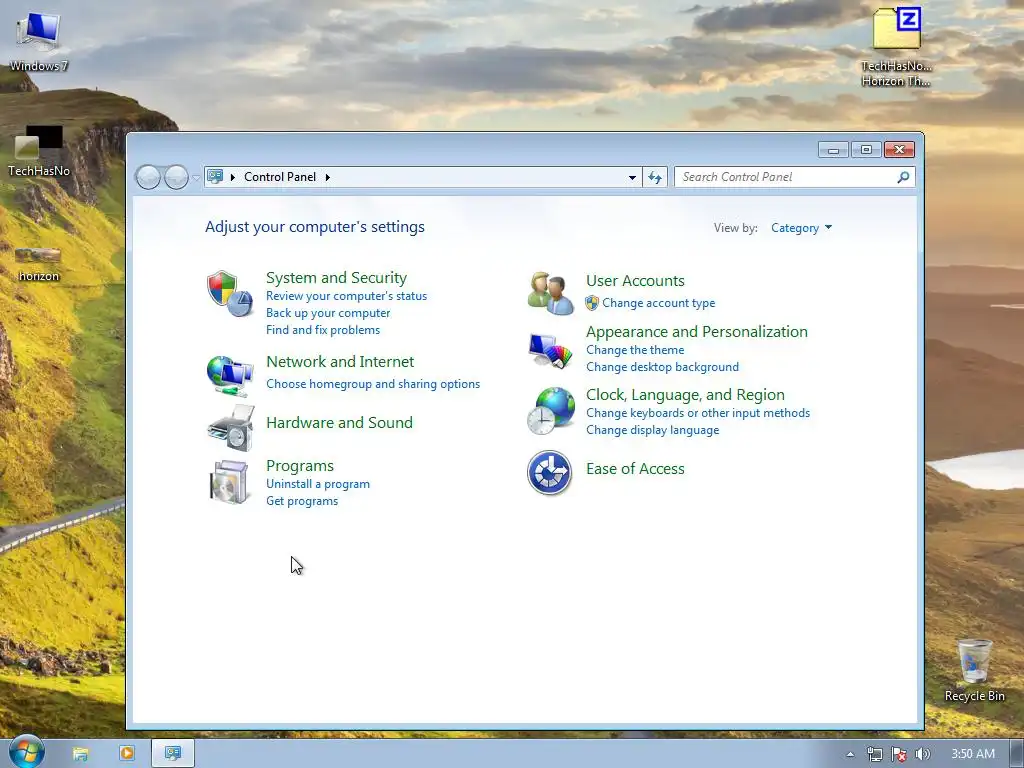Open Appearance and Personalization heading
Image resolution: width=1024 pixels, height=768 pixels.
pos(697,332)
